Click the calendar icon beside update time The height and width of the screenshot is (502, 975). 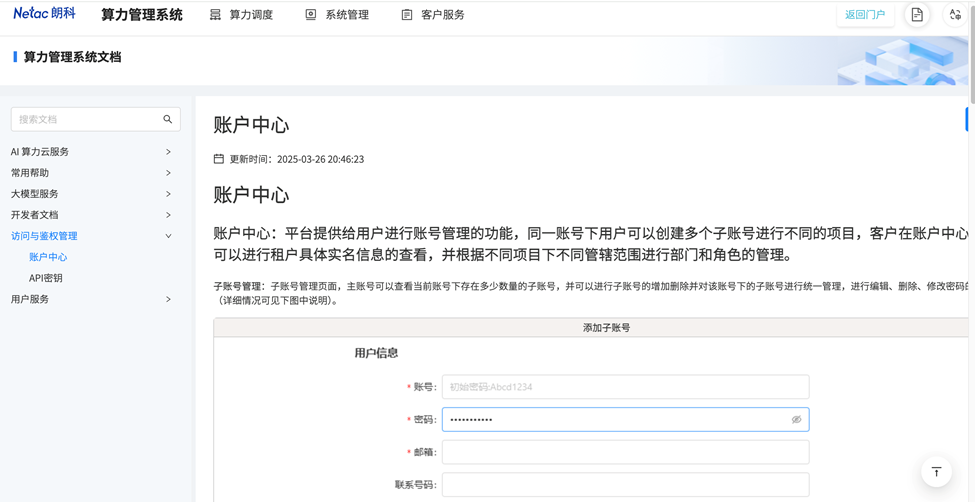pos(219,159)
